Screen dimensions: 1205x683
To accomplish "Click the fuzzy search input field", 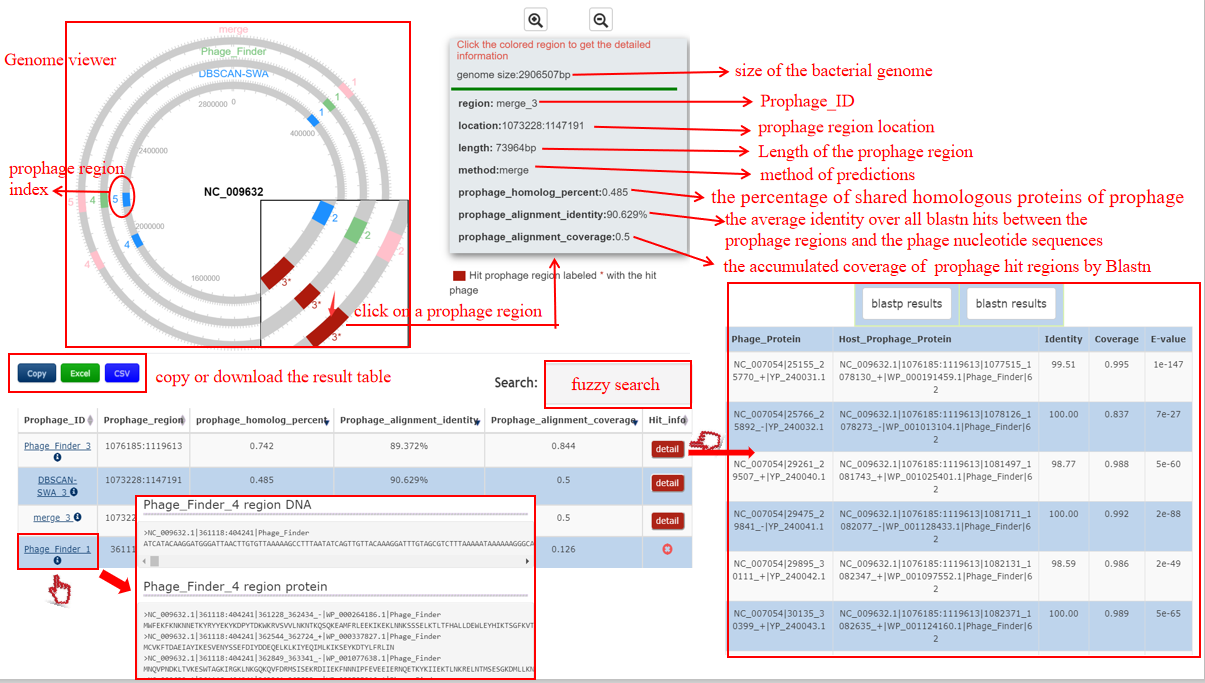I will (617, 384).
